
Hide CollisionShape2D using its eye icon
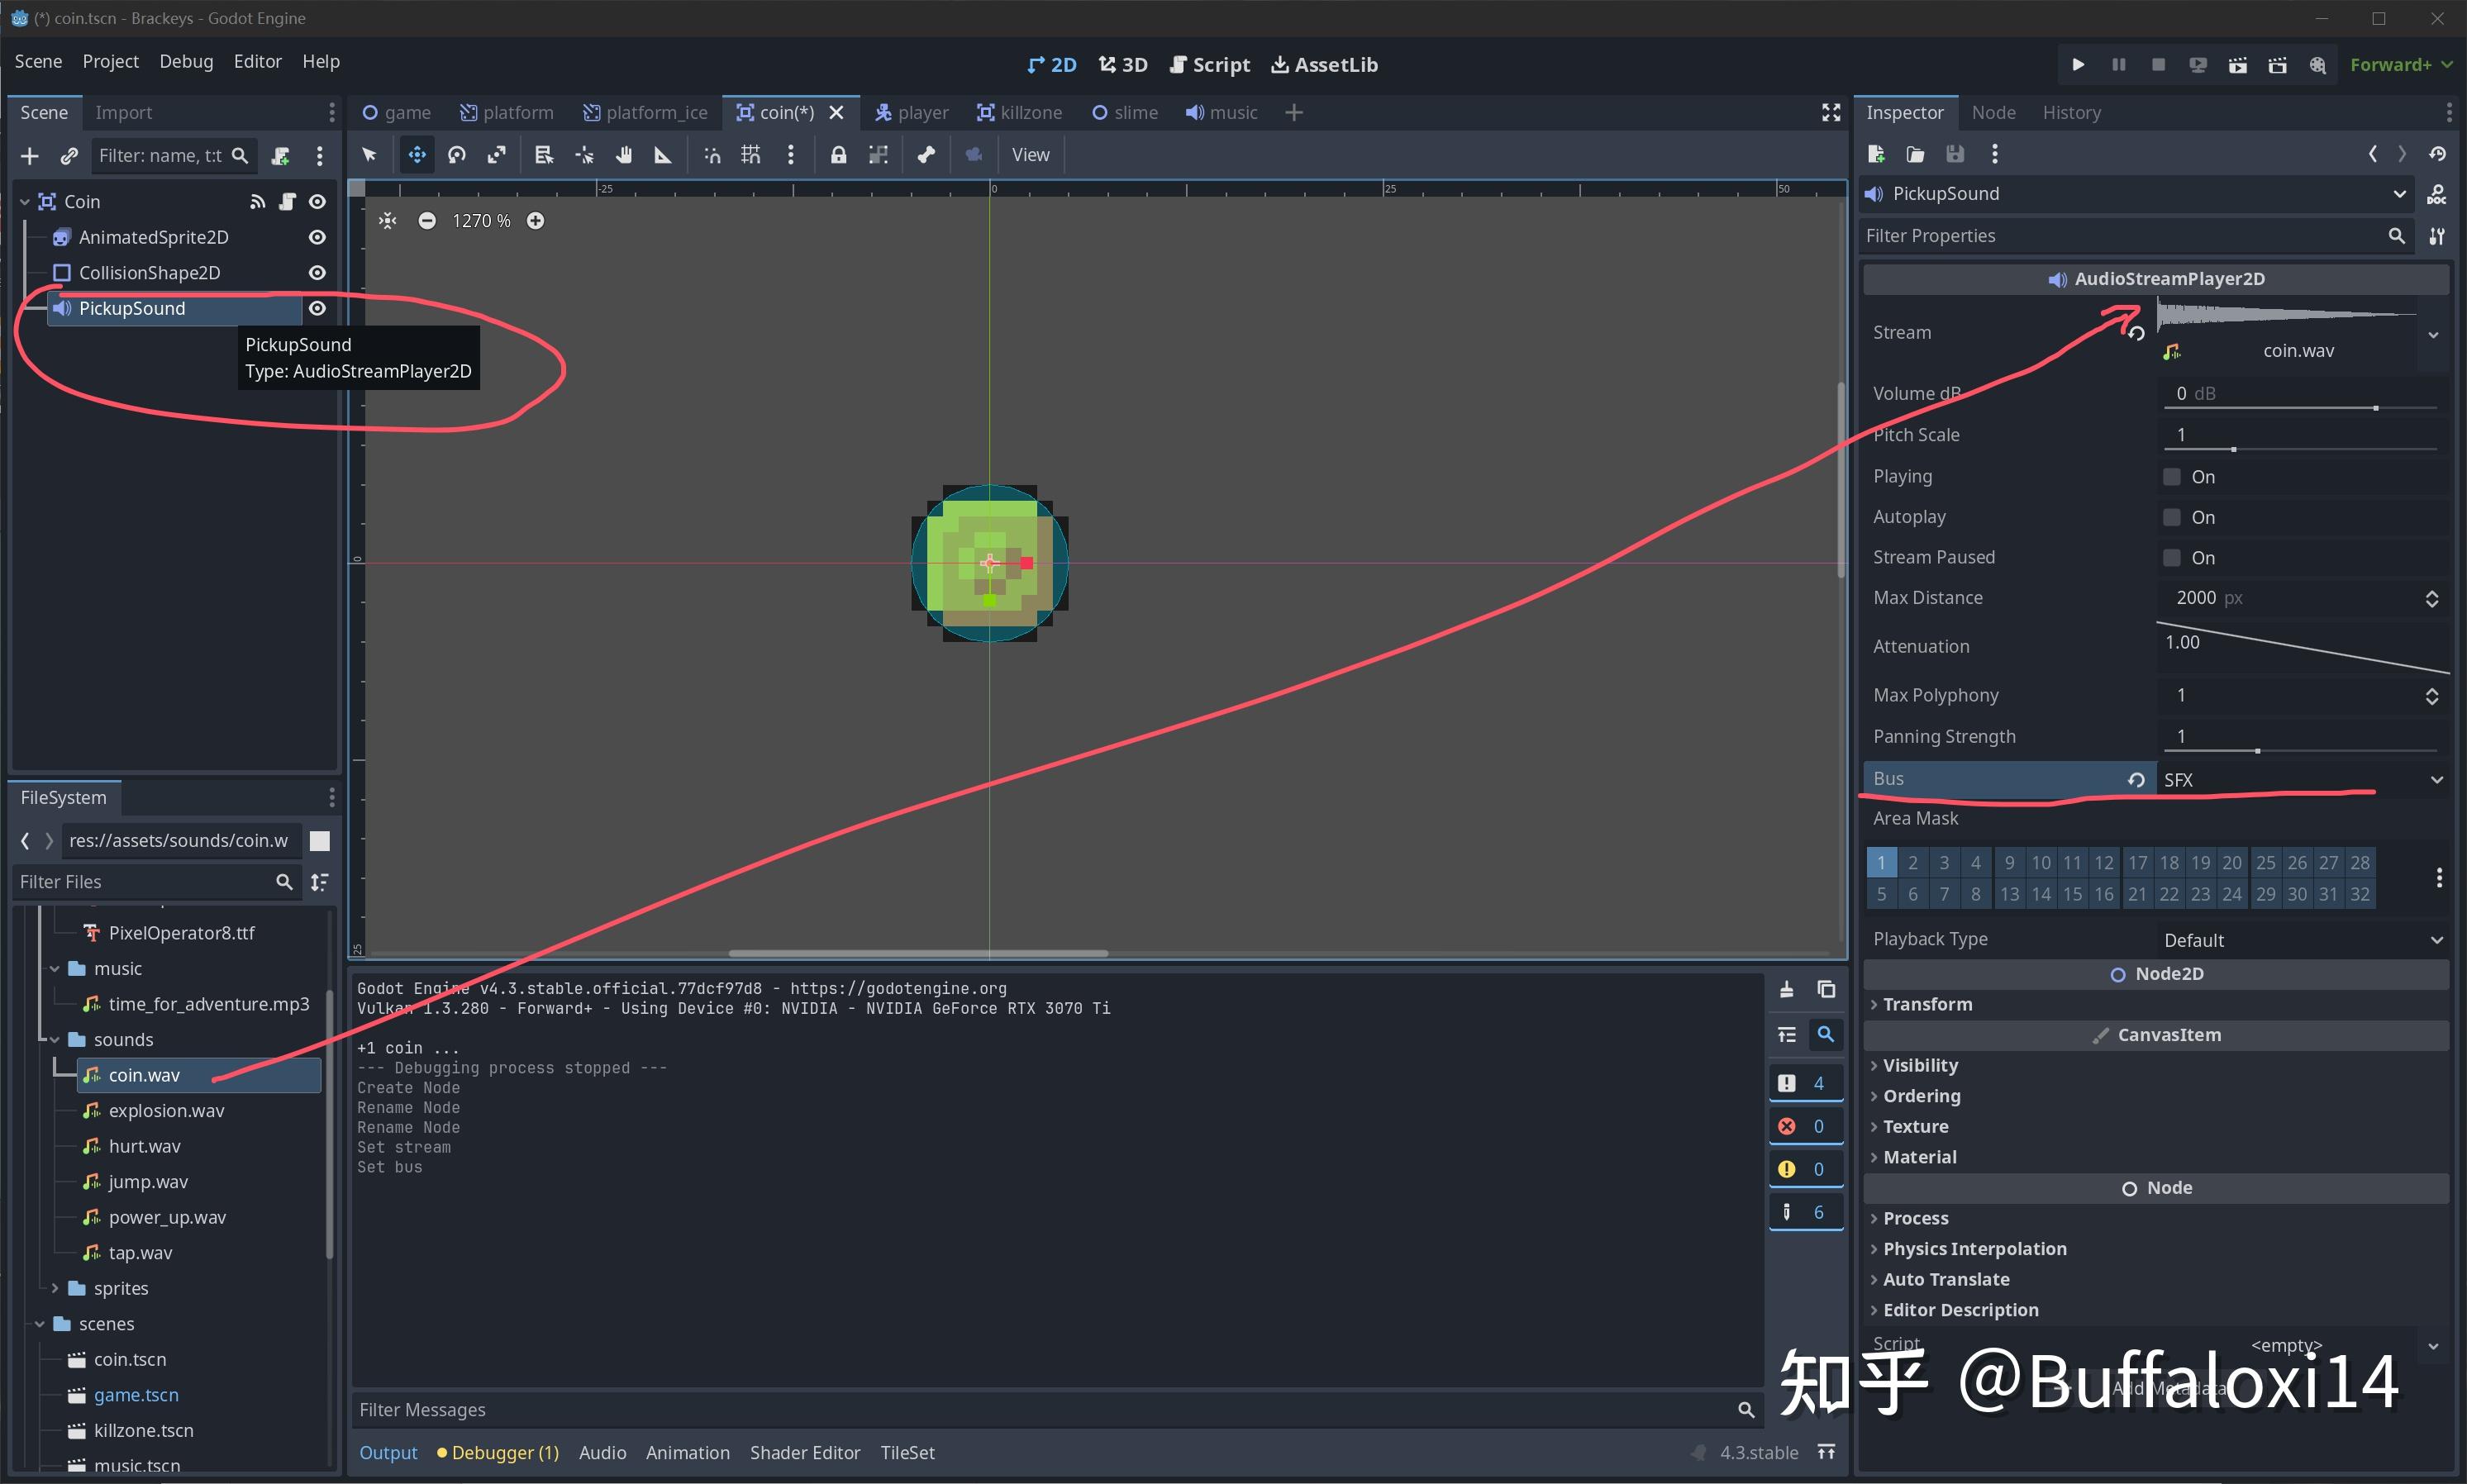(316, 272)
